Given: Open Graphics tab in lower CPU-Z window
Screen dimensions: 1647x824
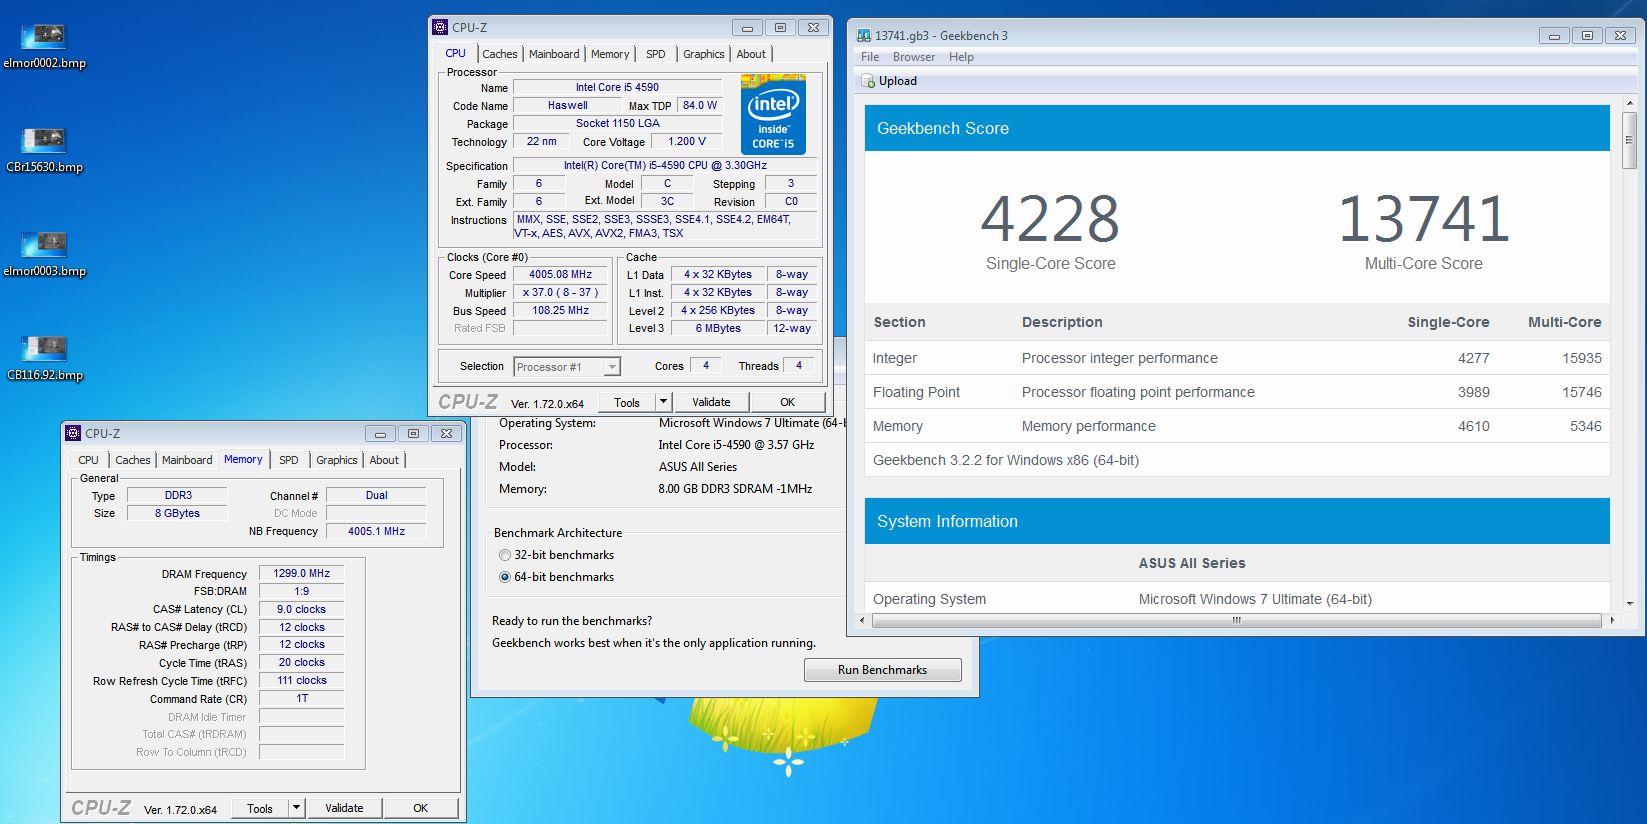Looking at the screenshot, I should tap(337, 460).
